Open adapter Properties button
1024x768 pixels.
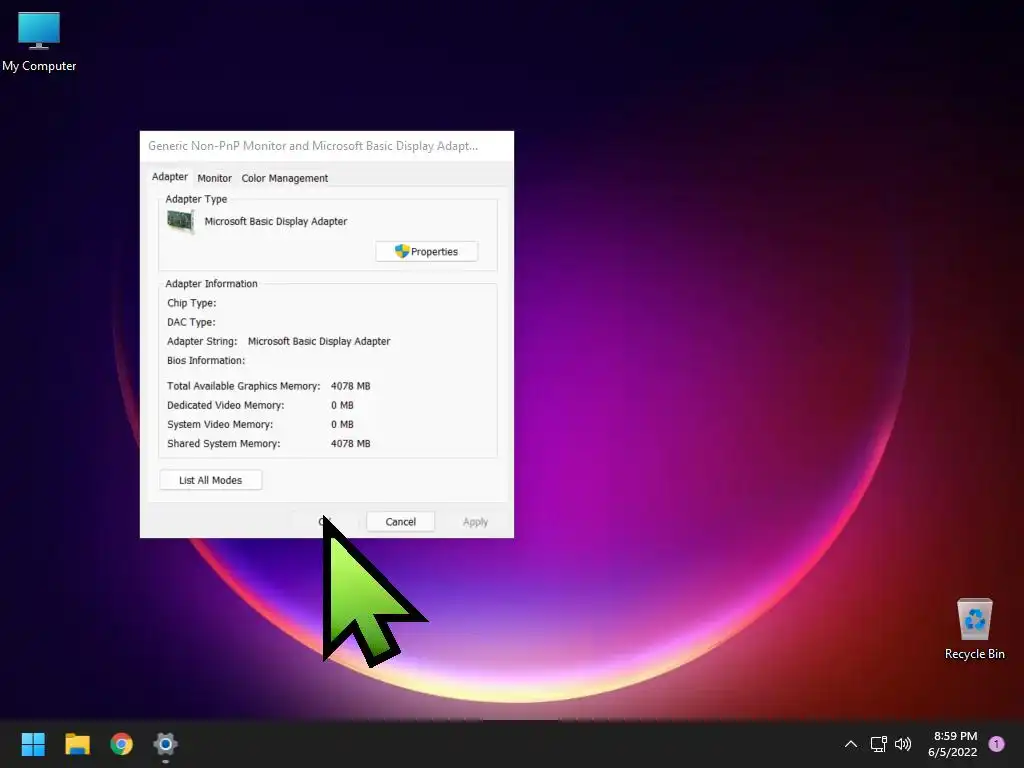tap(426, 251)
